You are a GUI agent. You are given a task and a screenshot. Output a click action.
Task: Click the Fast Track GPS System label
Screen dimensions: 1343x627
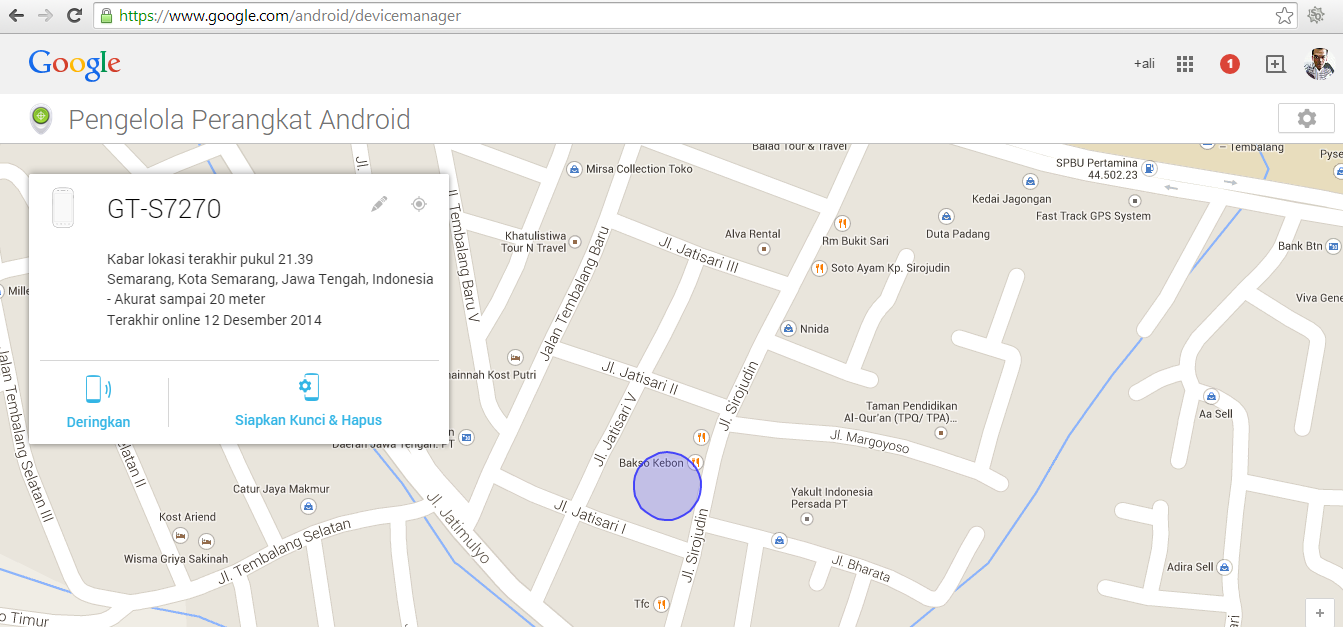tap(1093, 216)
